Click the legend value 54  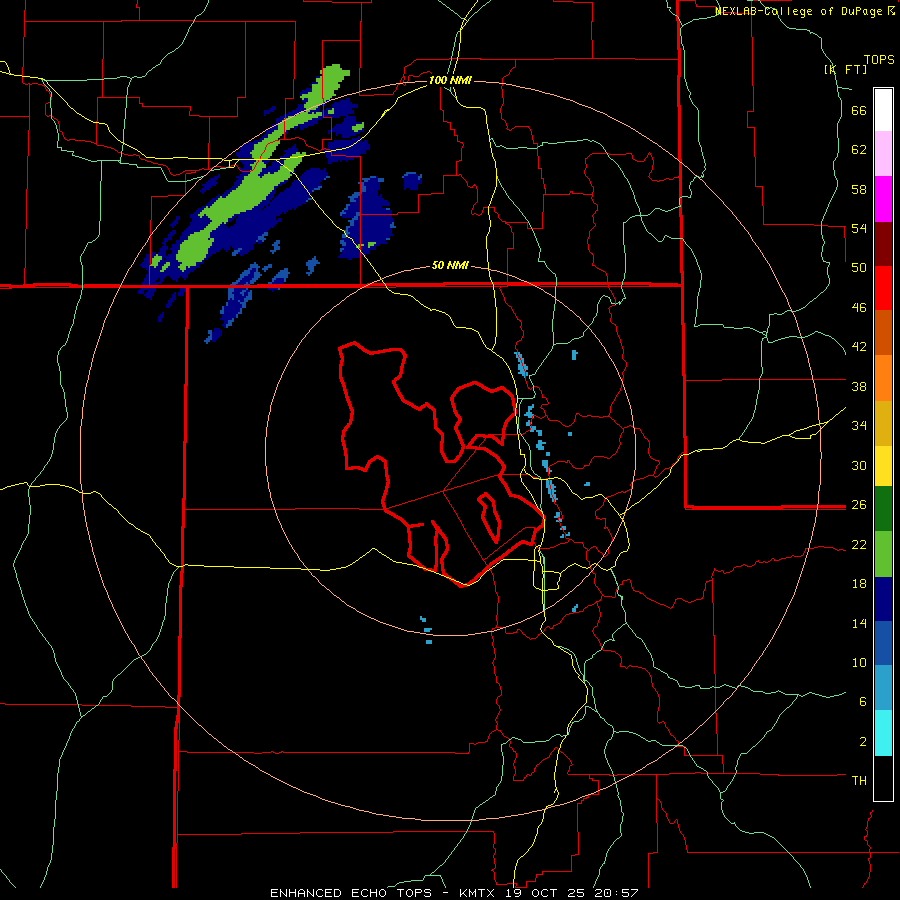859,228
